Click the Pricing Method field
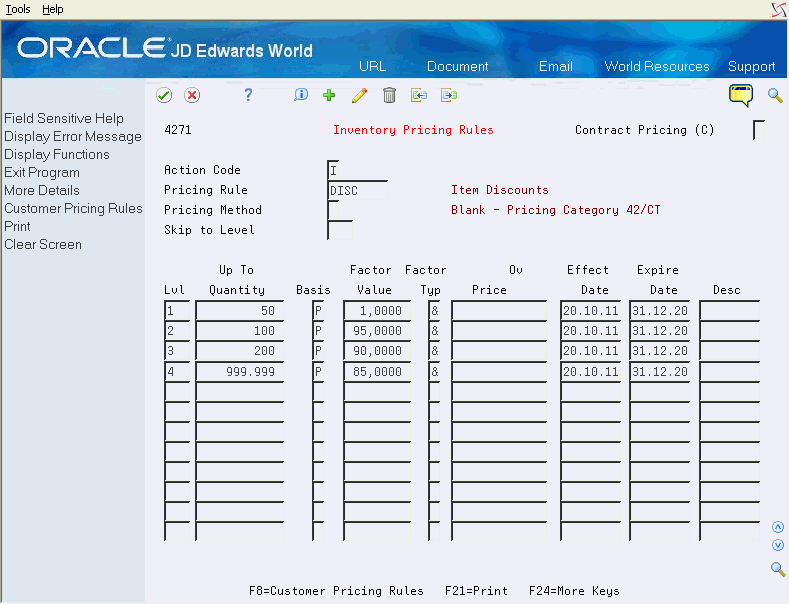 coord(333,210)
